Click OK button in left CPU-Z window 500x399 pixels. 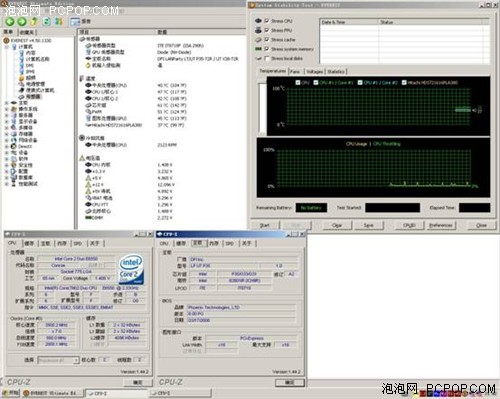138,383
